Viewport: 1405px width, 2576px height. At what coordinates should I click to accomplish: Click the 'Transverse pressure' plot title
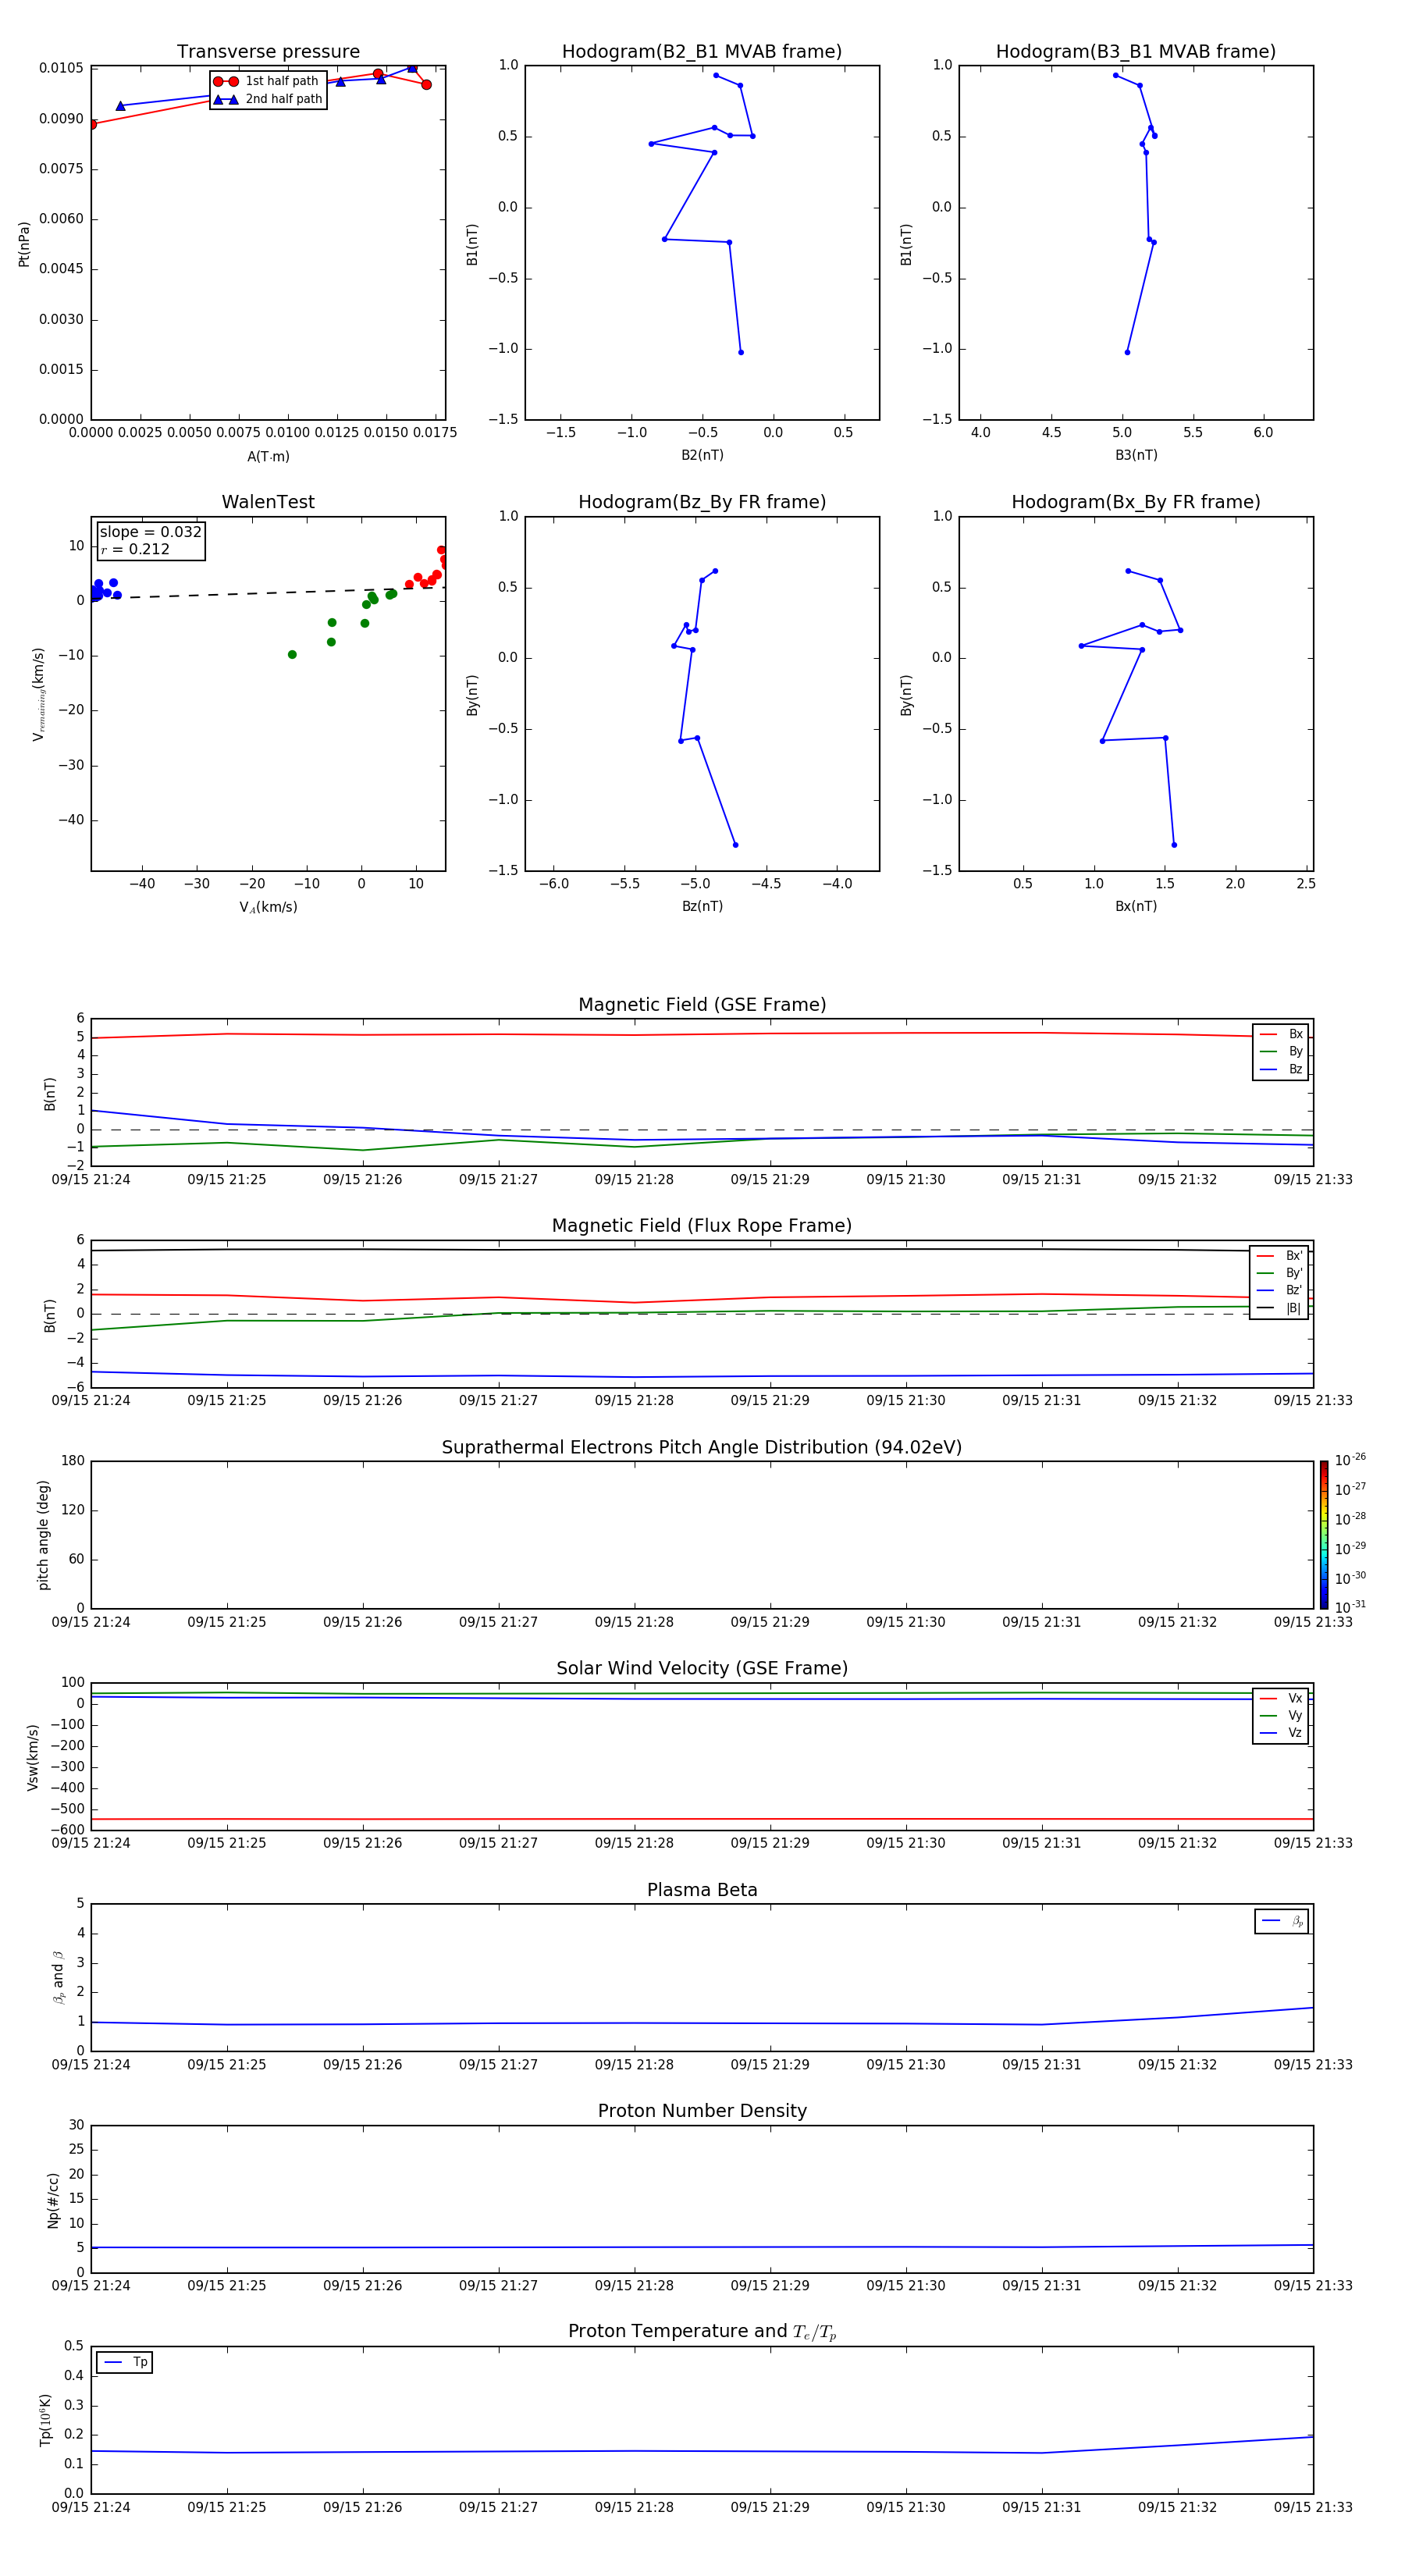click(268, 52)
